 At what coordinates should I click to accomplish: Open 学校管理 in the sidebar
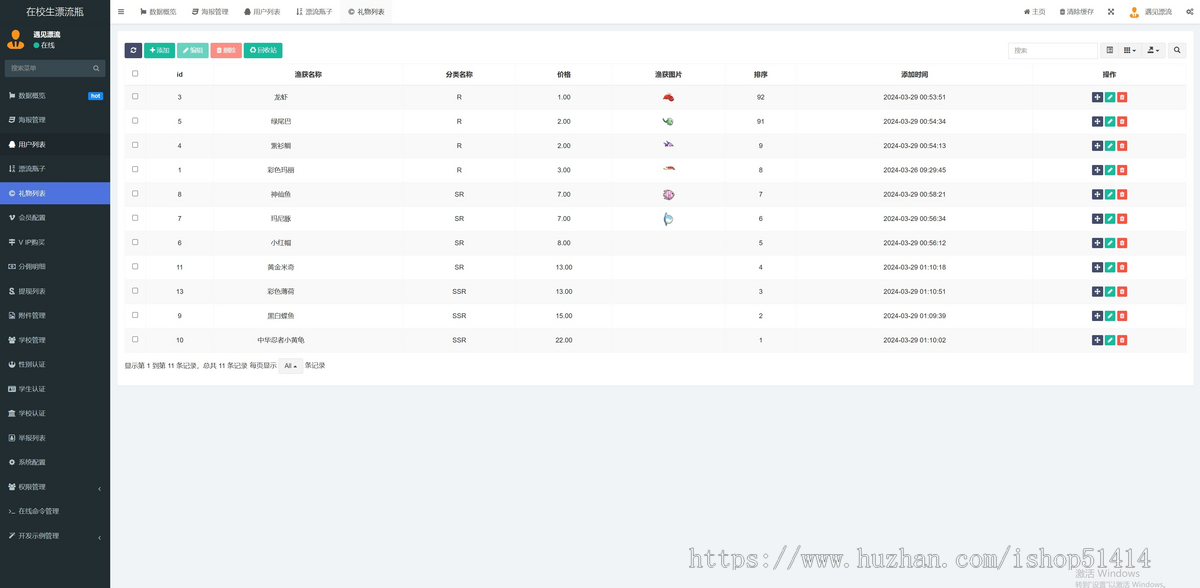55,340
